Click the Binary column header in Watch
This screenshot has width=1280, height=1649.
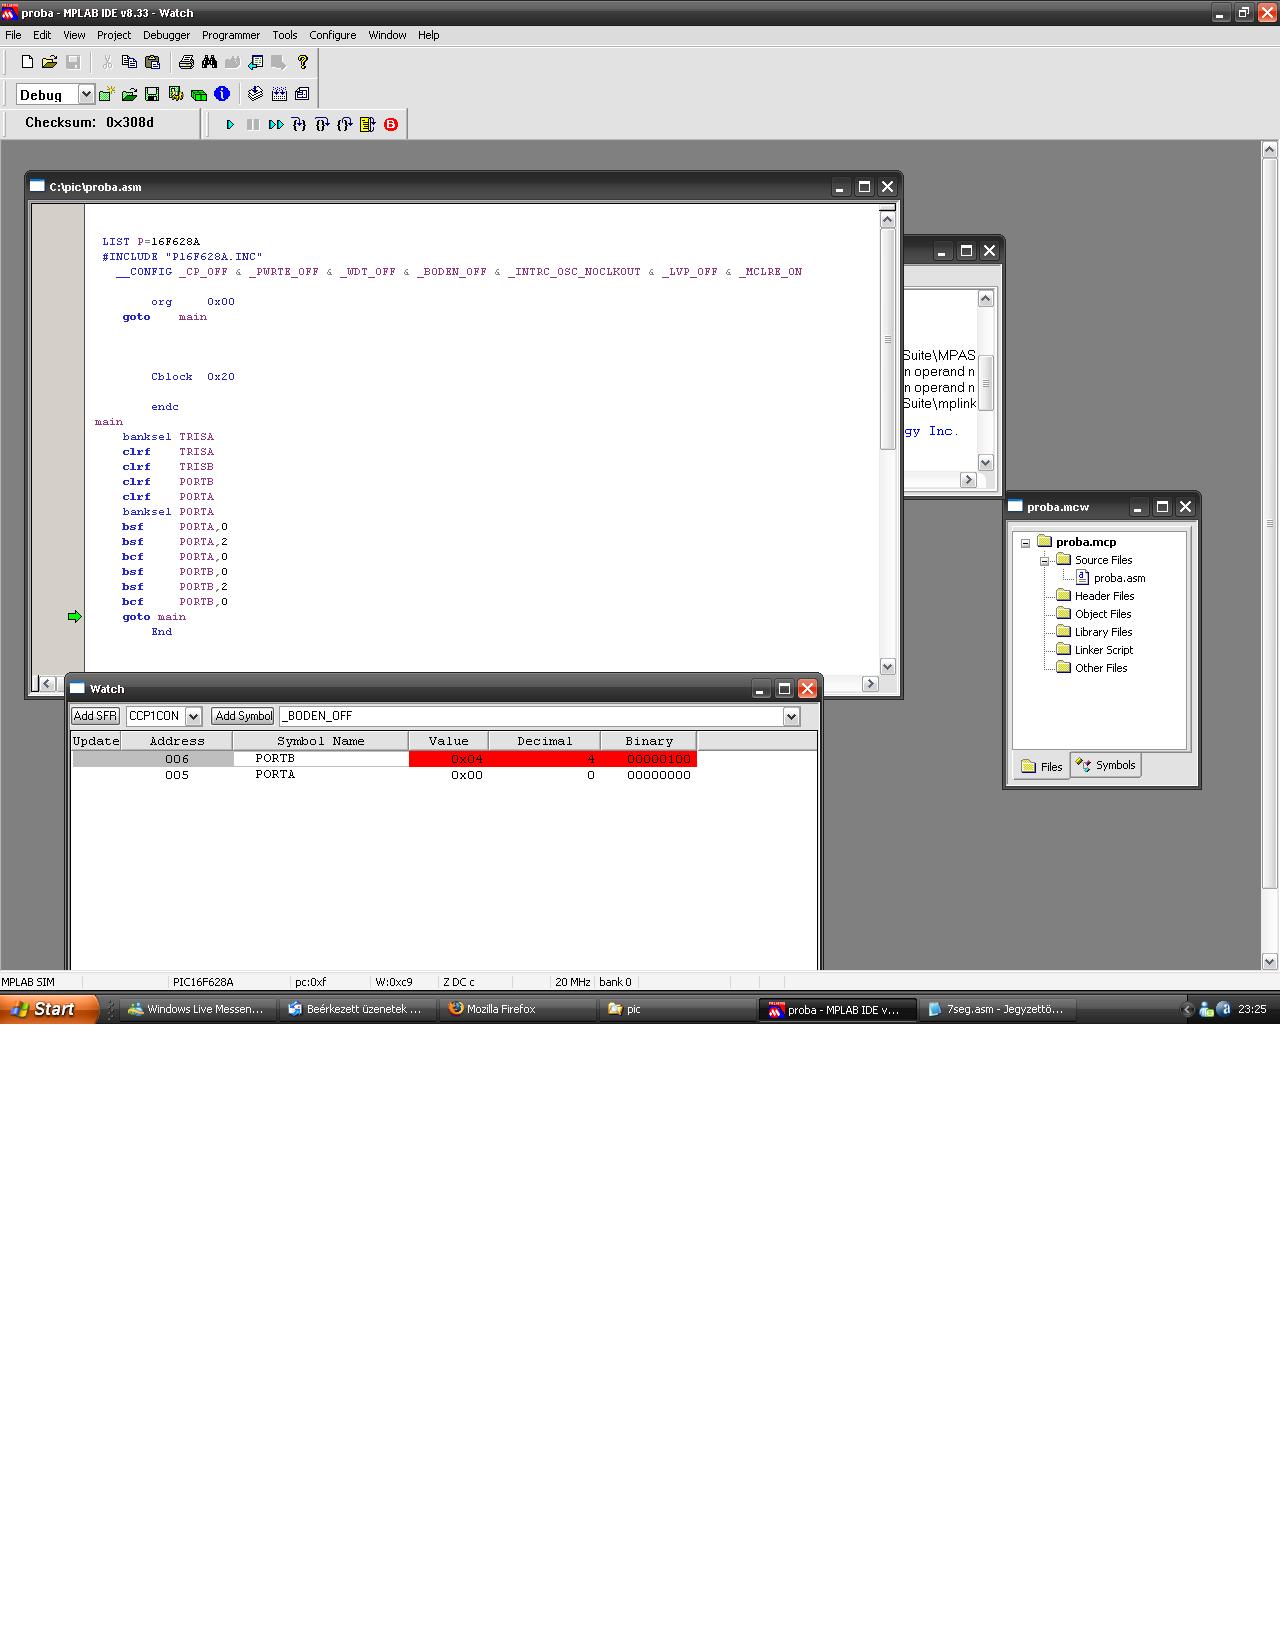649,741
